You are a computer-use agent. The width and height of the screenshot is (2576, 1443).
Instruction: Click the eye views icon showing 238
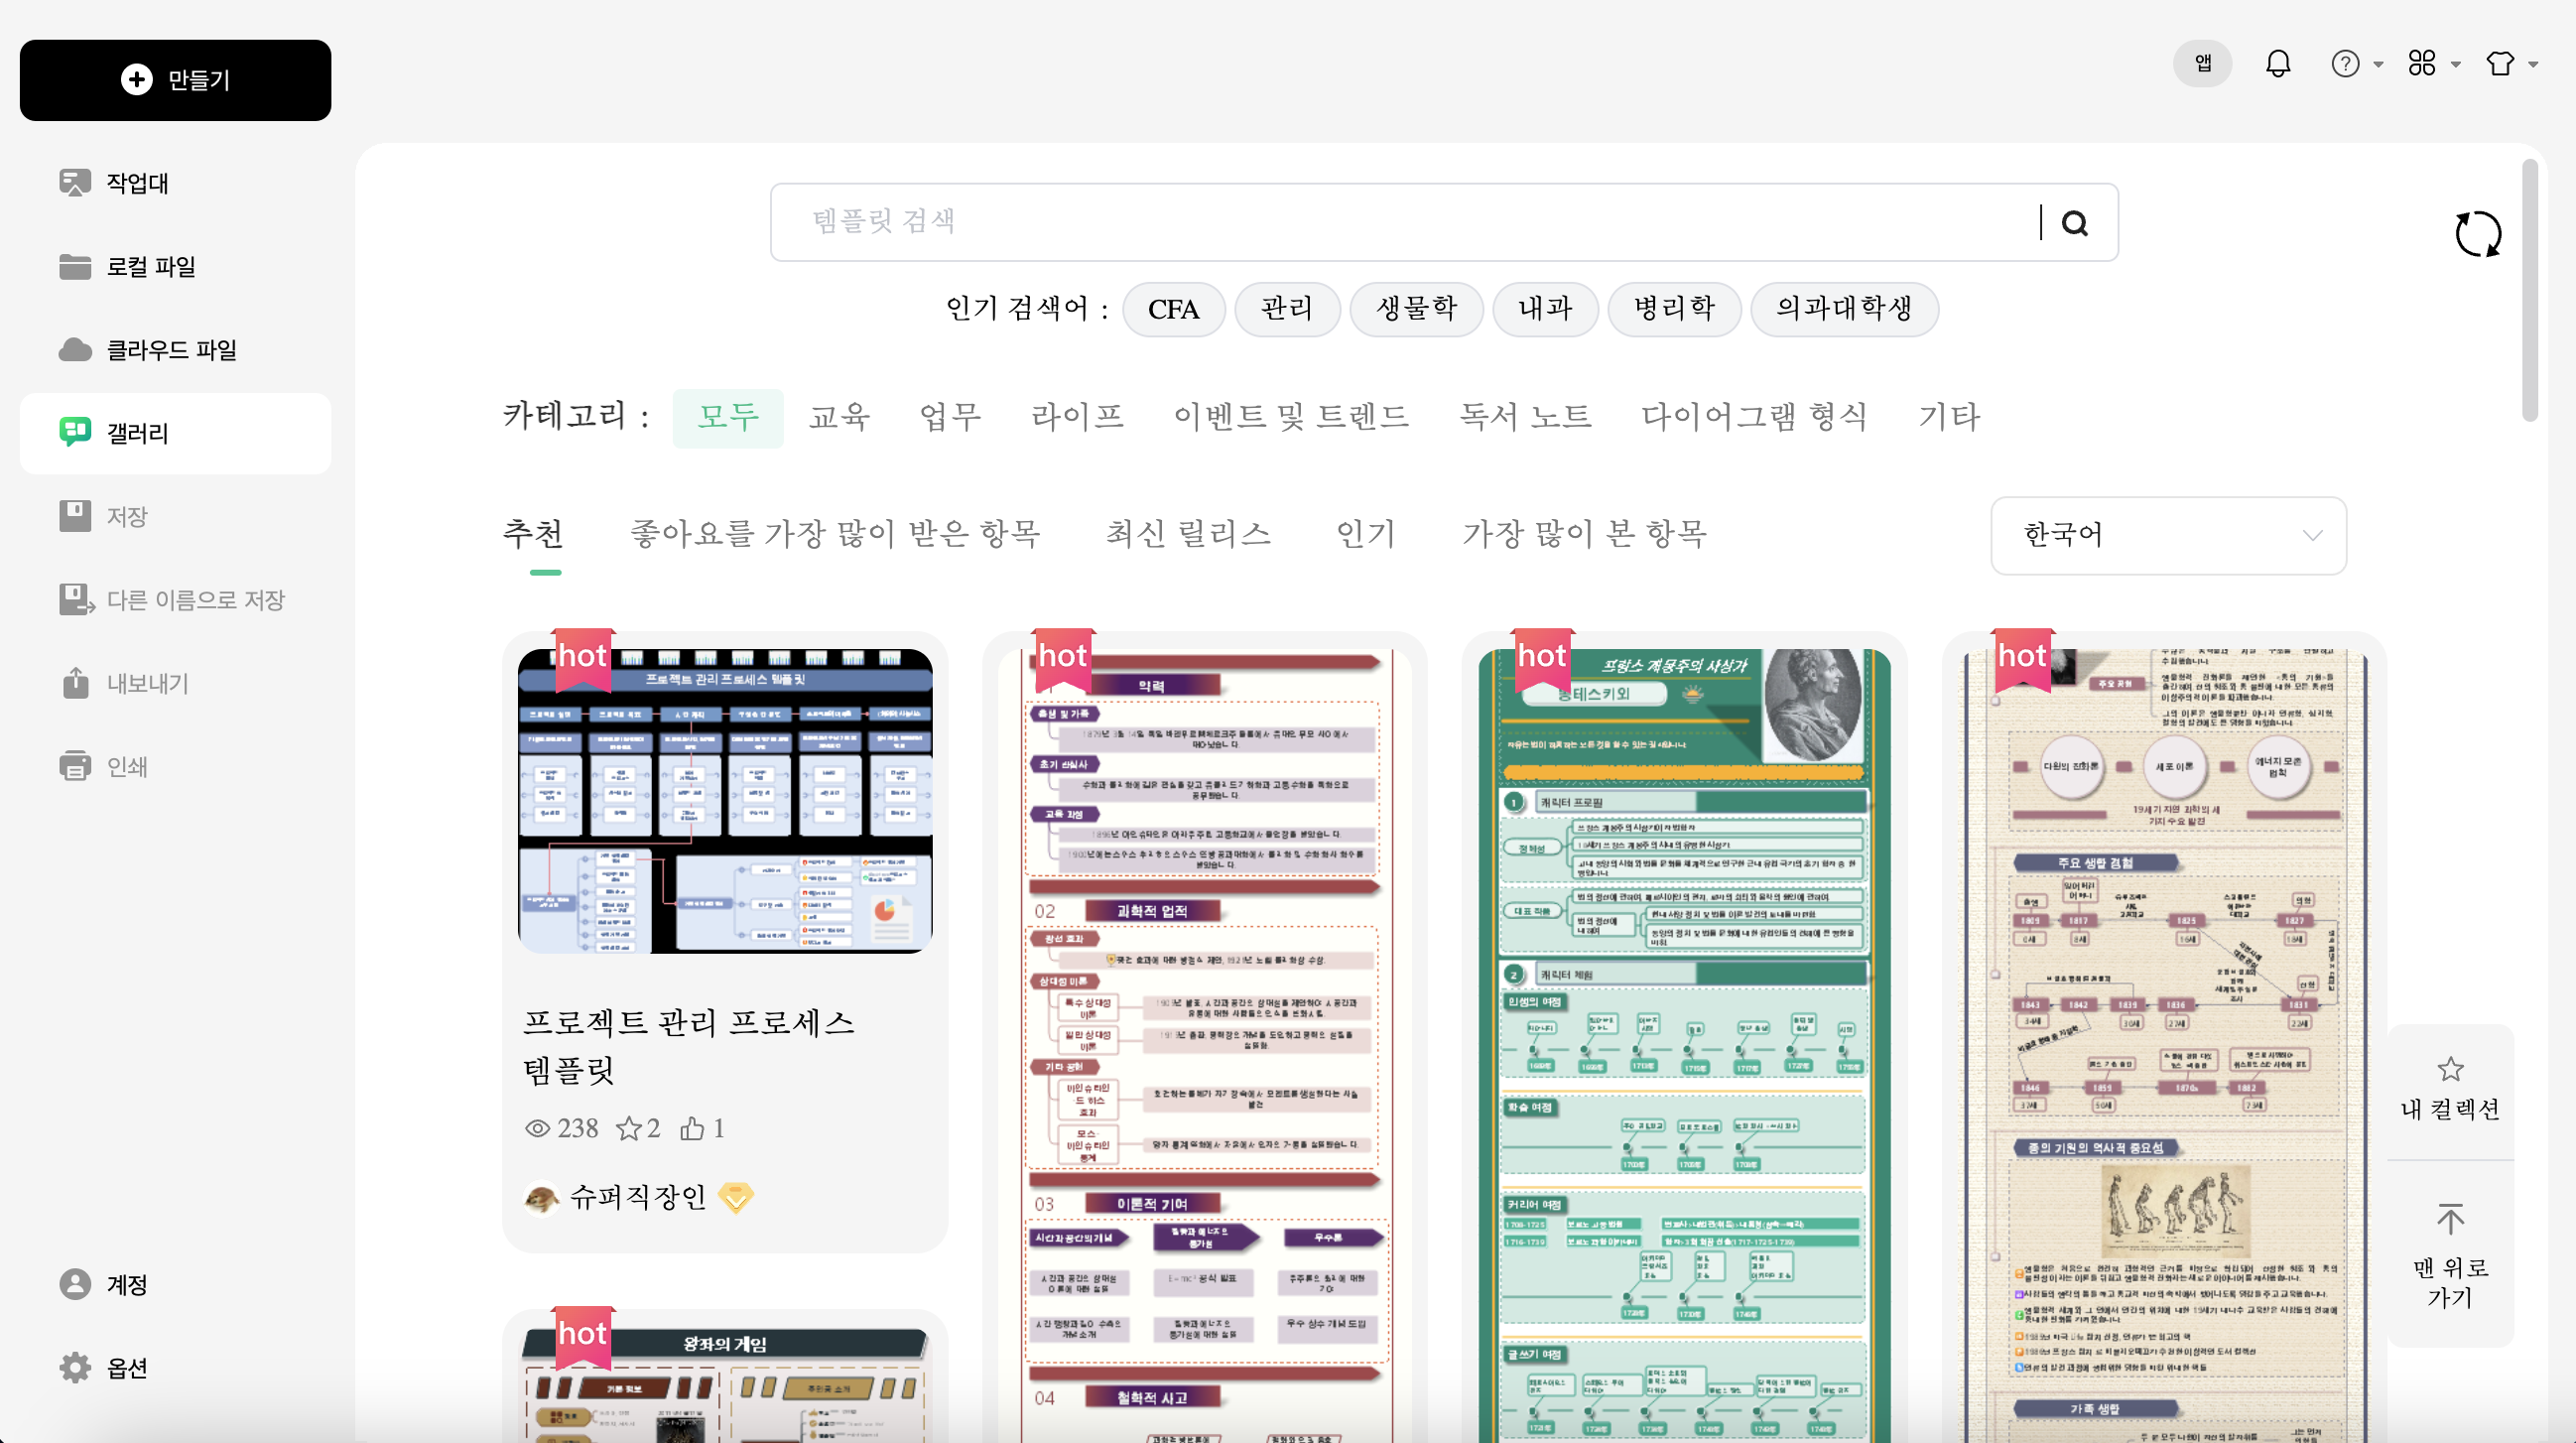[x=537, y=1128]
